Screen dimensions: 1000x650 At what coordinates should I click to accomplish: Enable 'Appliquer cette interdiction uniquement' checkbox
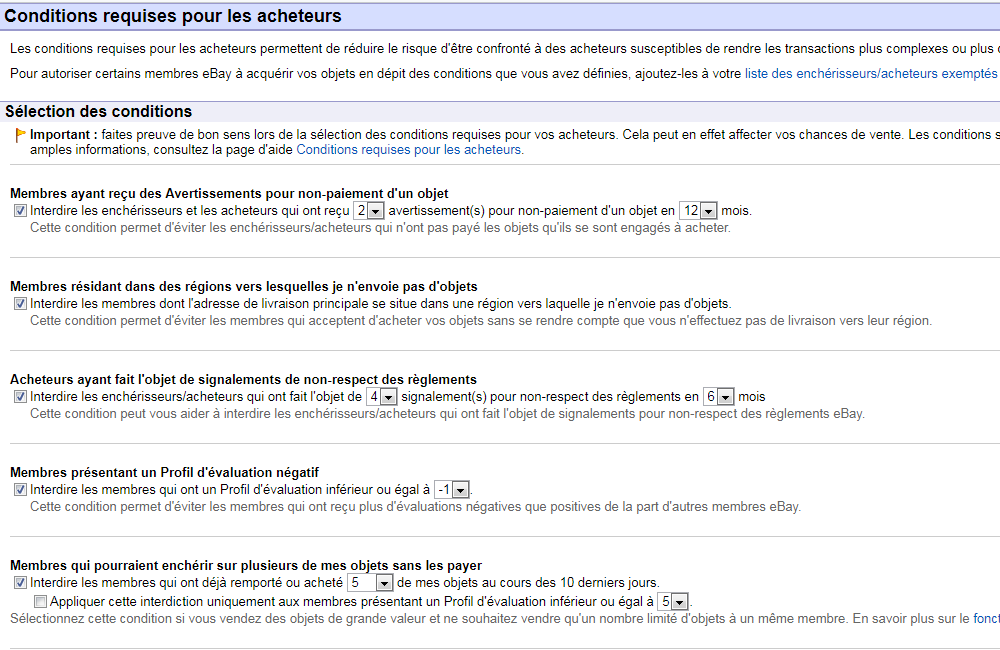41,602
